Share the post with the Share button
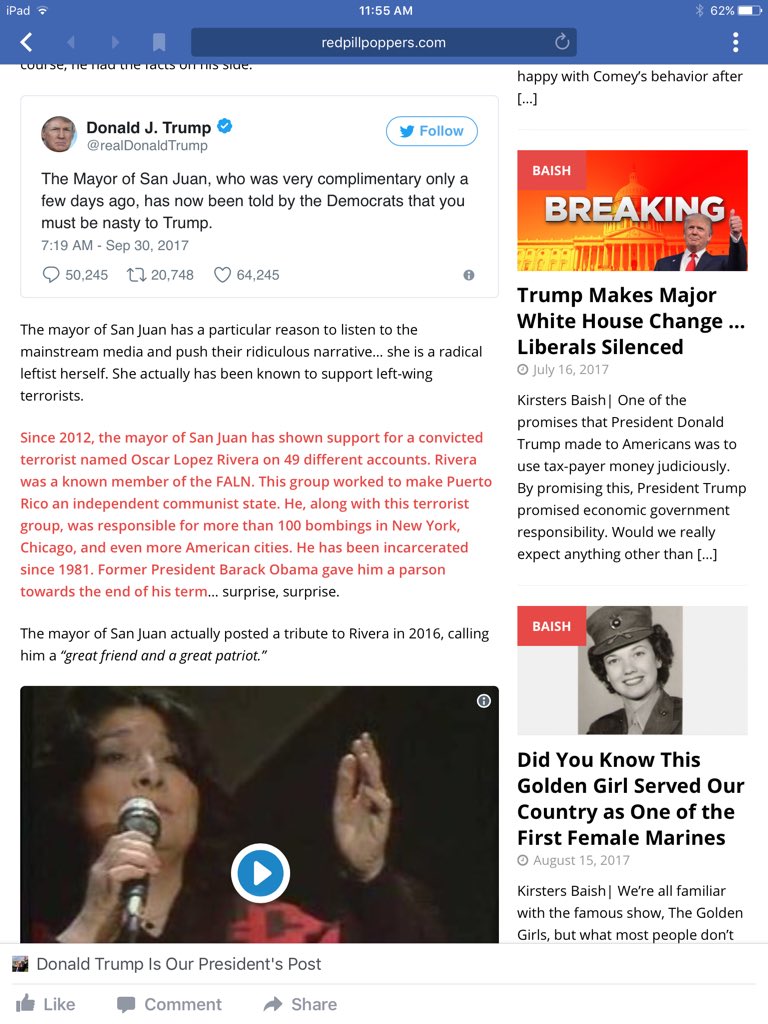The image size is (768, 1024). [300, 1004]
